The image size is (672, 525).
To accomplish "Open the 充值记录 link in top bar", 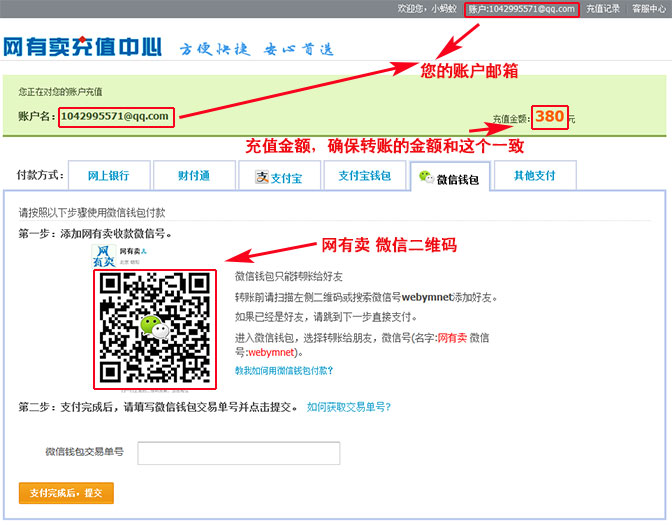I will tap(603, 9).
